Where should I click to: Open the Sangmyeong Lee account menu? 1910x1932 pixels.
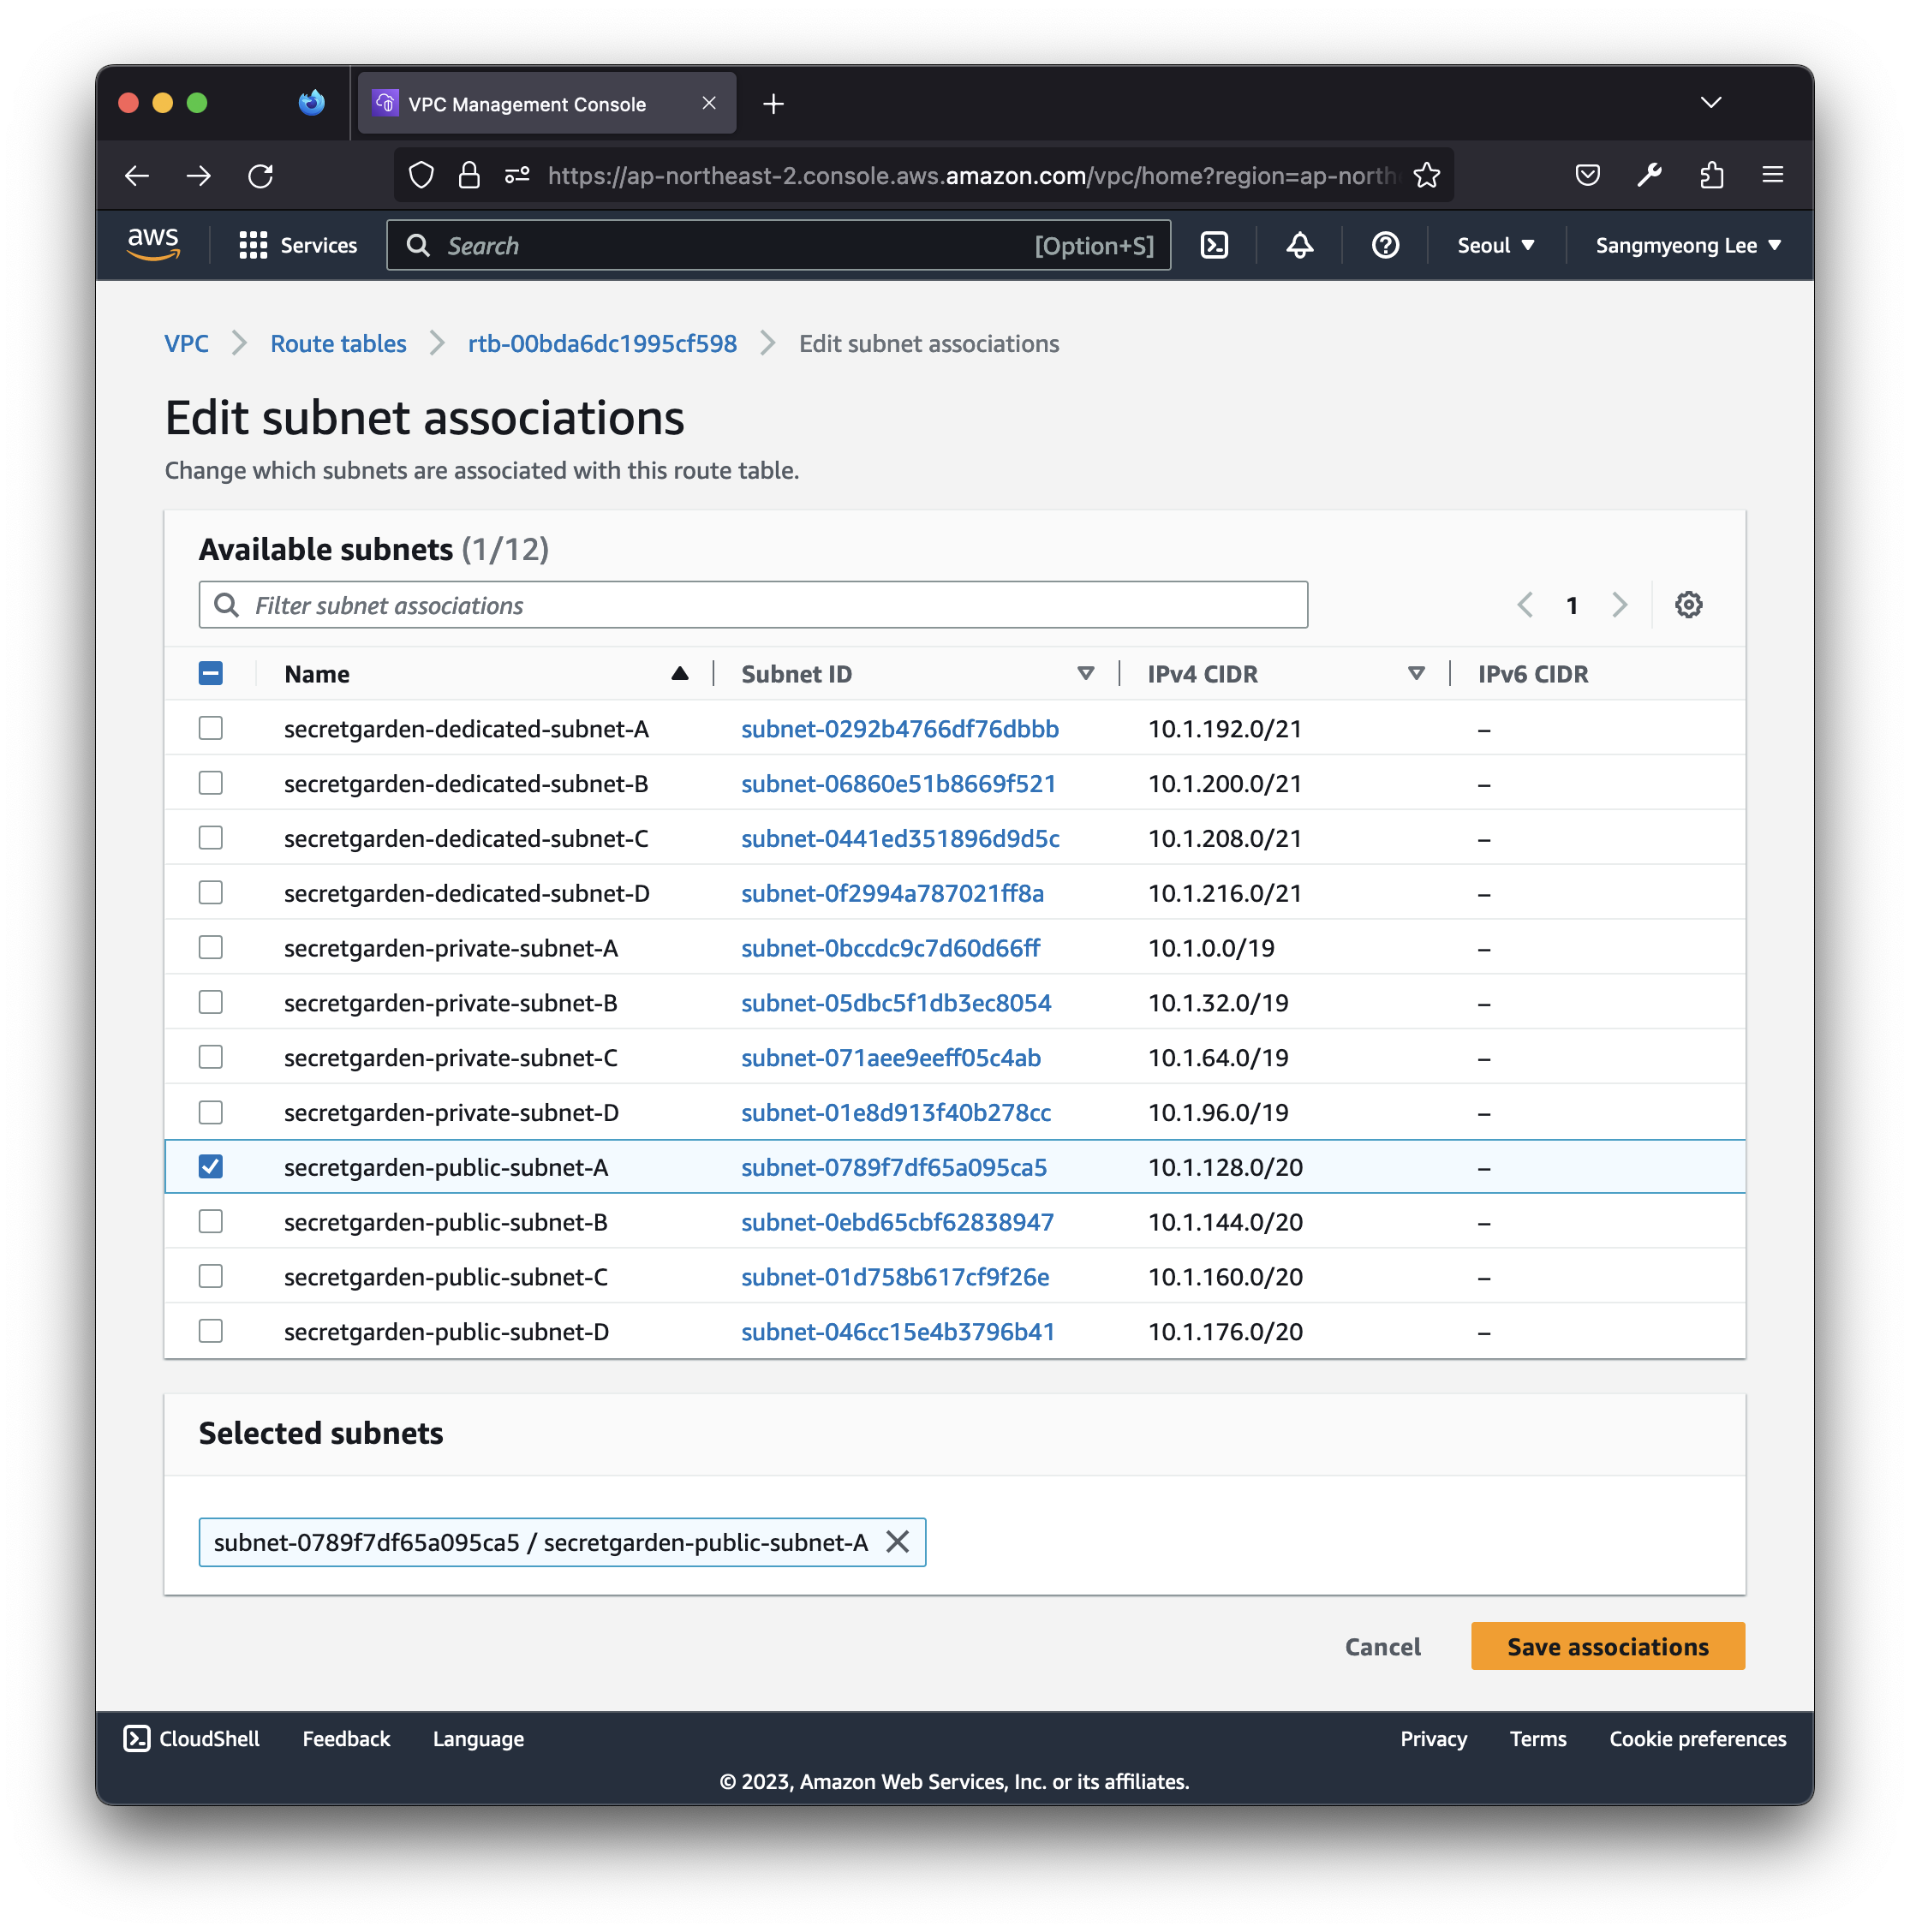click(1688, 245)
